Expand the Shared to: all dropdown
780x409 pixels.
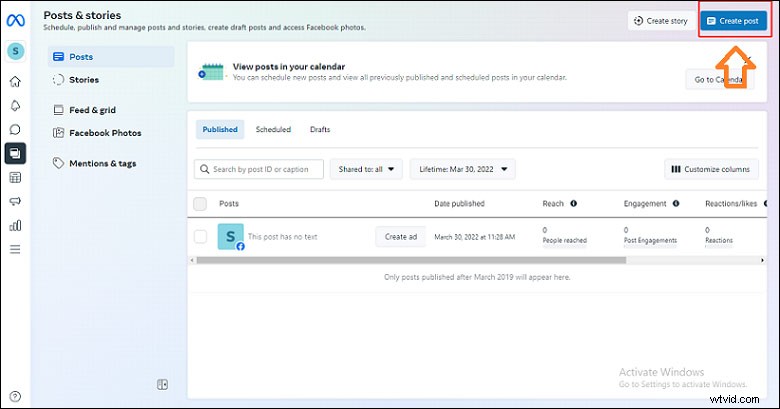[x=366, y=169]
